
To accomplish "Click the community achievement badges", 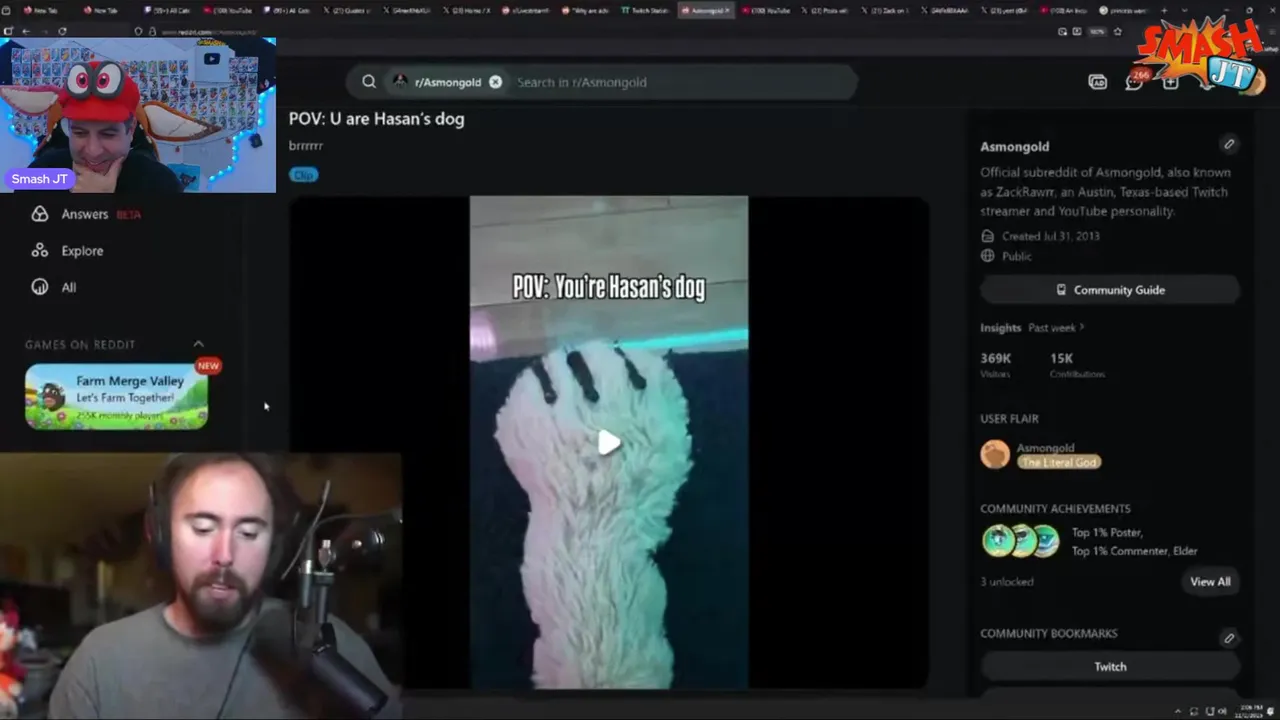I will pyautogui.click(x=1021, y=541).
